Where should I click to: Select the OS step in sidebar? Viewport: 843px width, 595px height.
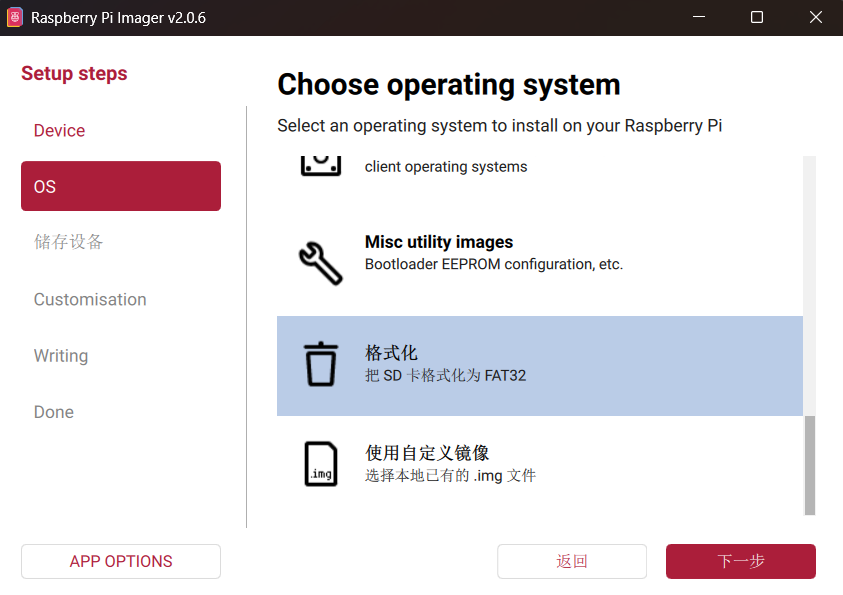pos(120,187)
